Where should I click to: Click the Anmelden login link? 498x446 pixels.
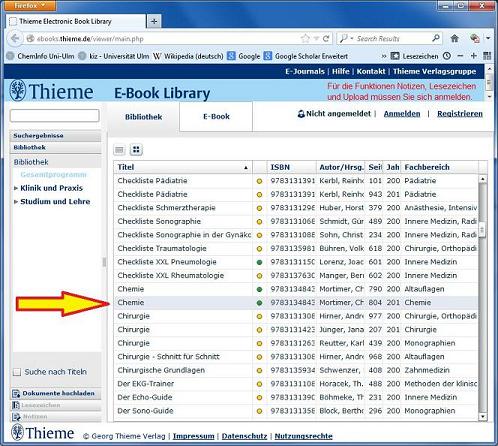(402, 114)
